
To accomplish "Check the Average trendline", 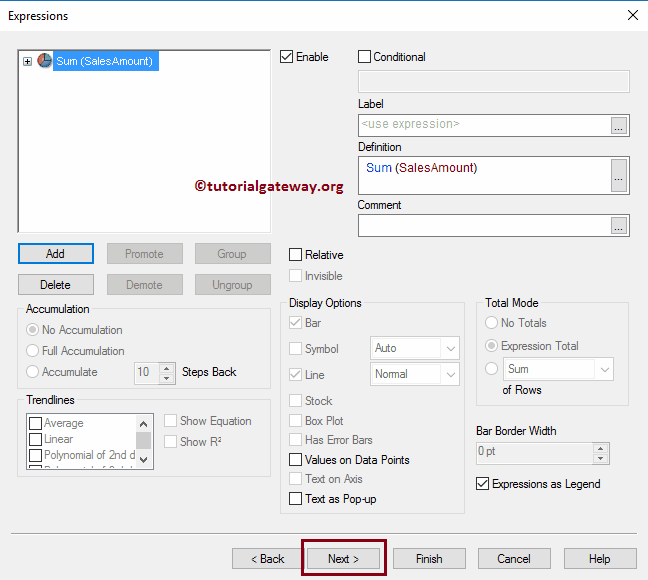I will point(36,423).
